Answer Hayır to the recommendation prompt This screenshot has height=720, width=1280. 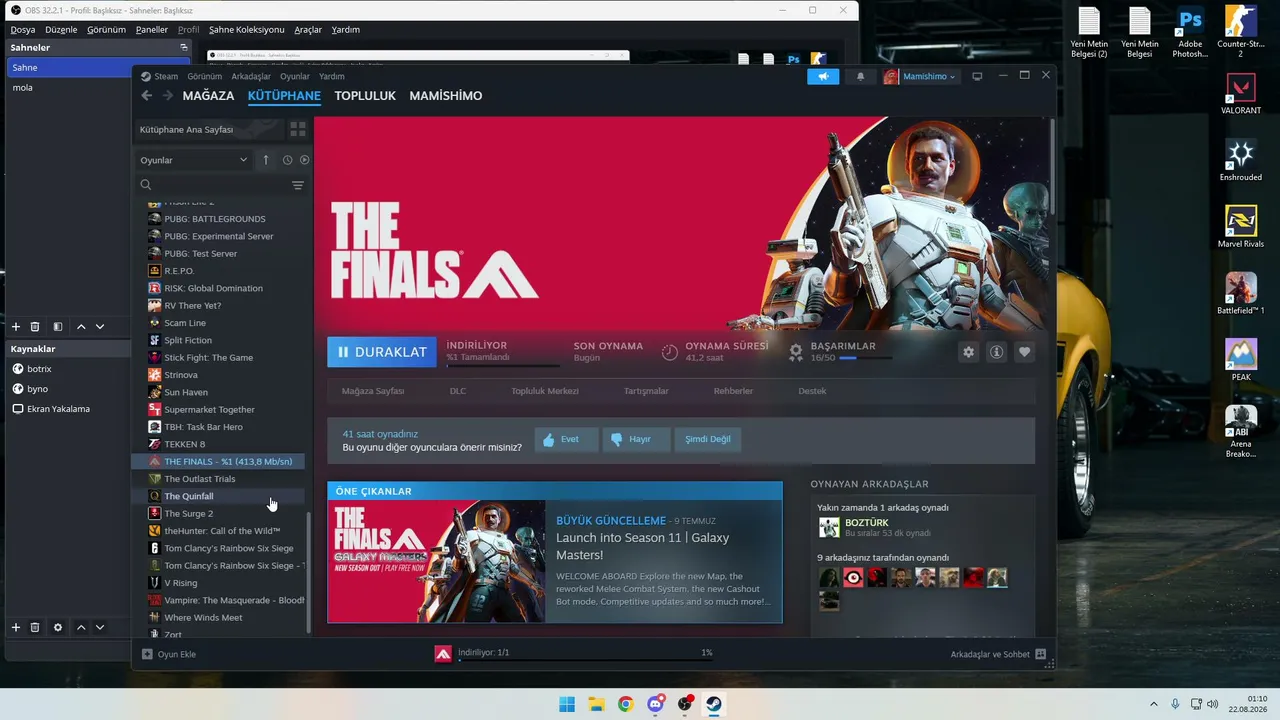coord(636,439)
